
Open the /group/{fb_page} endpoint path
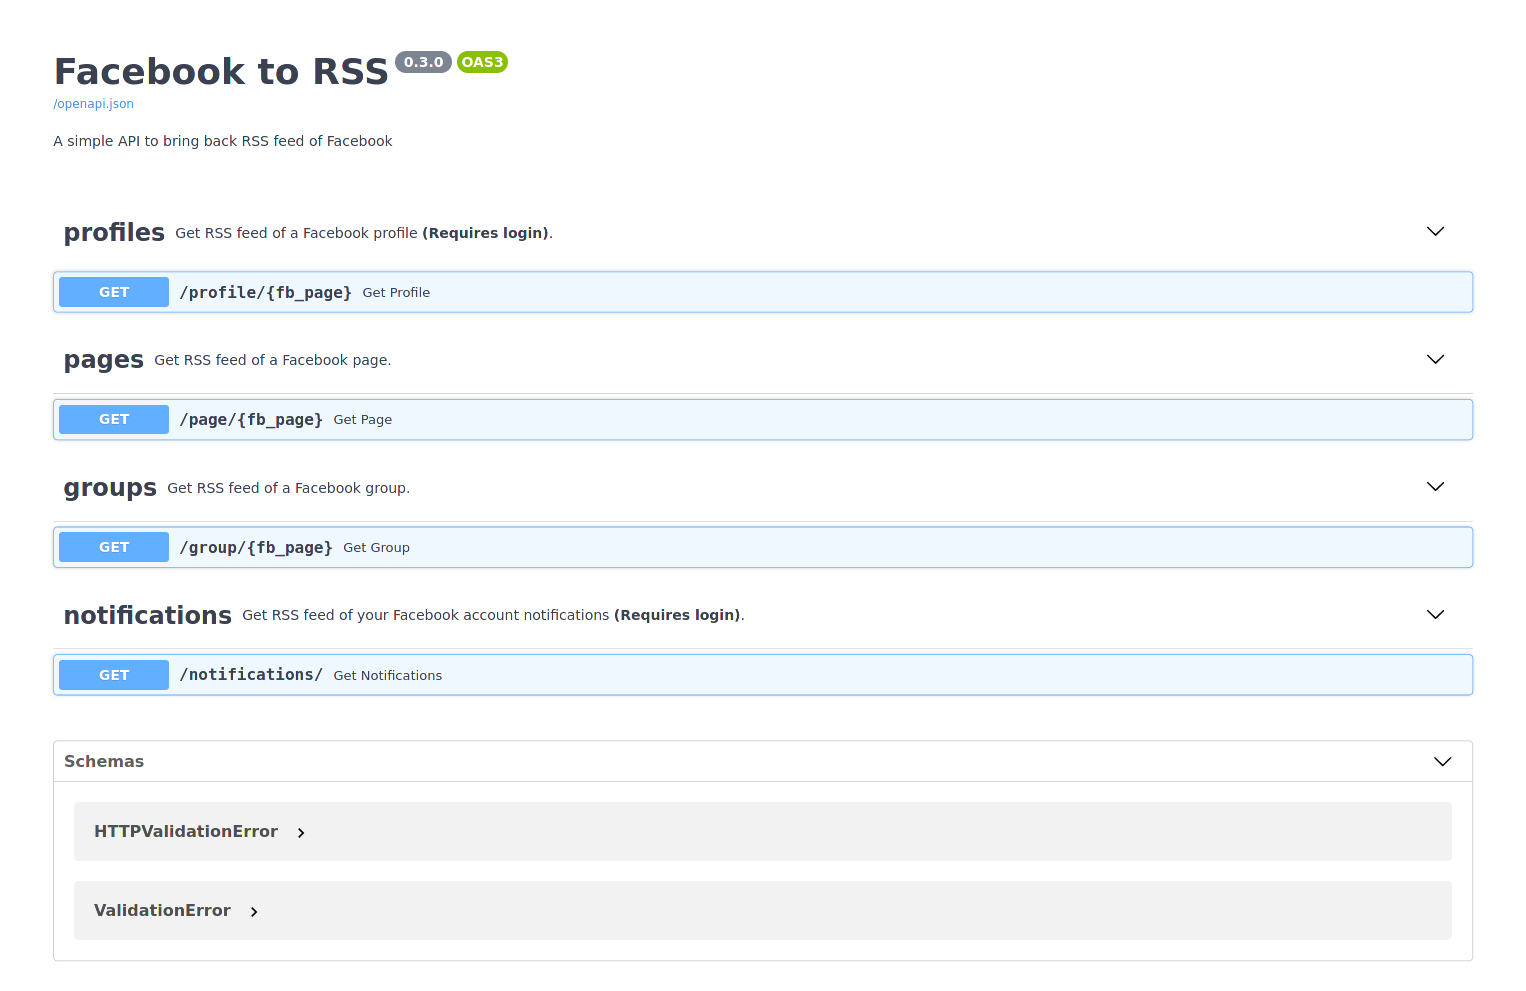[256, 547]
